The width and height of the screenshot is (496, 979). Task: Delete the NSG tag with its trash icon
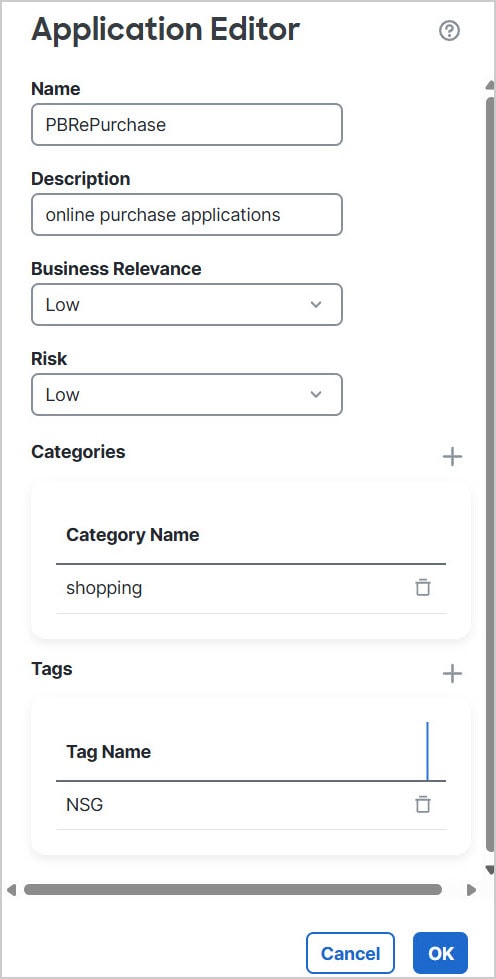tap(423, 804)
